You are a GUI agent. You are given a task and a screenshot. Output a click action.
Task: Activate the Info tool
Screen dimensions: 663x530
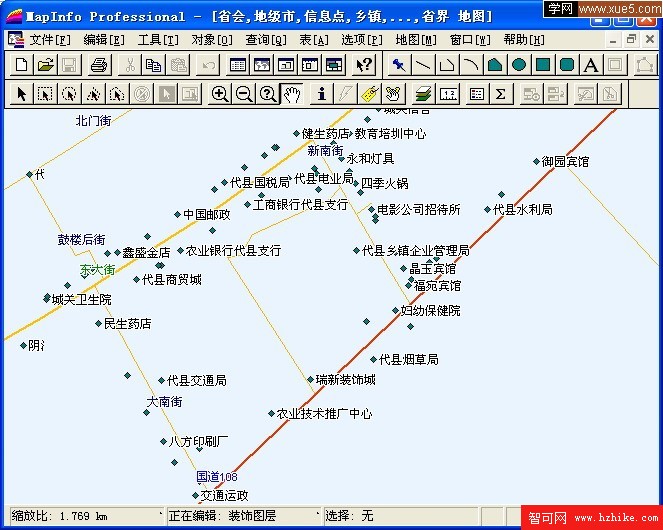322,93
